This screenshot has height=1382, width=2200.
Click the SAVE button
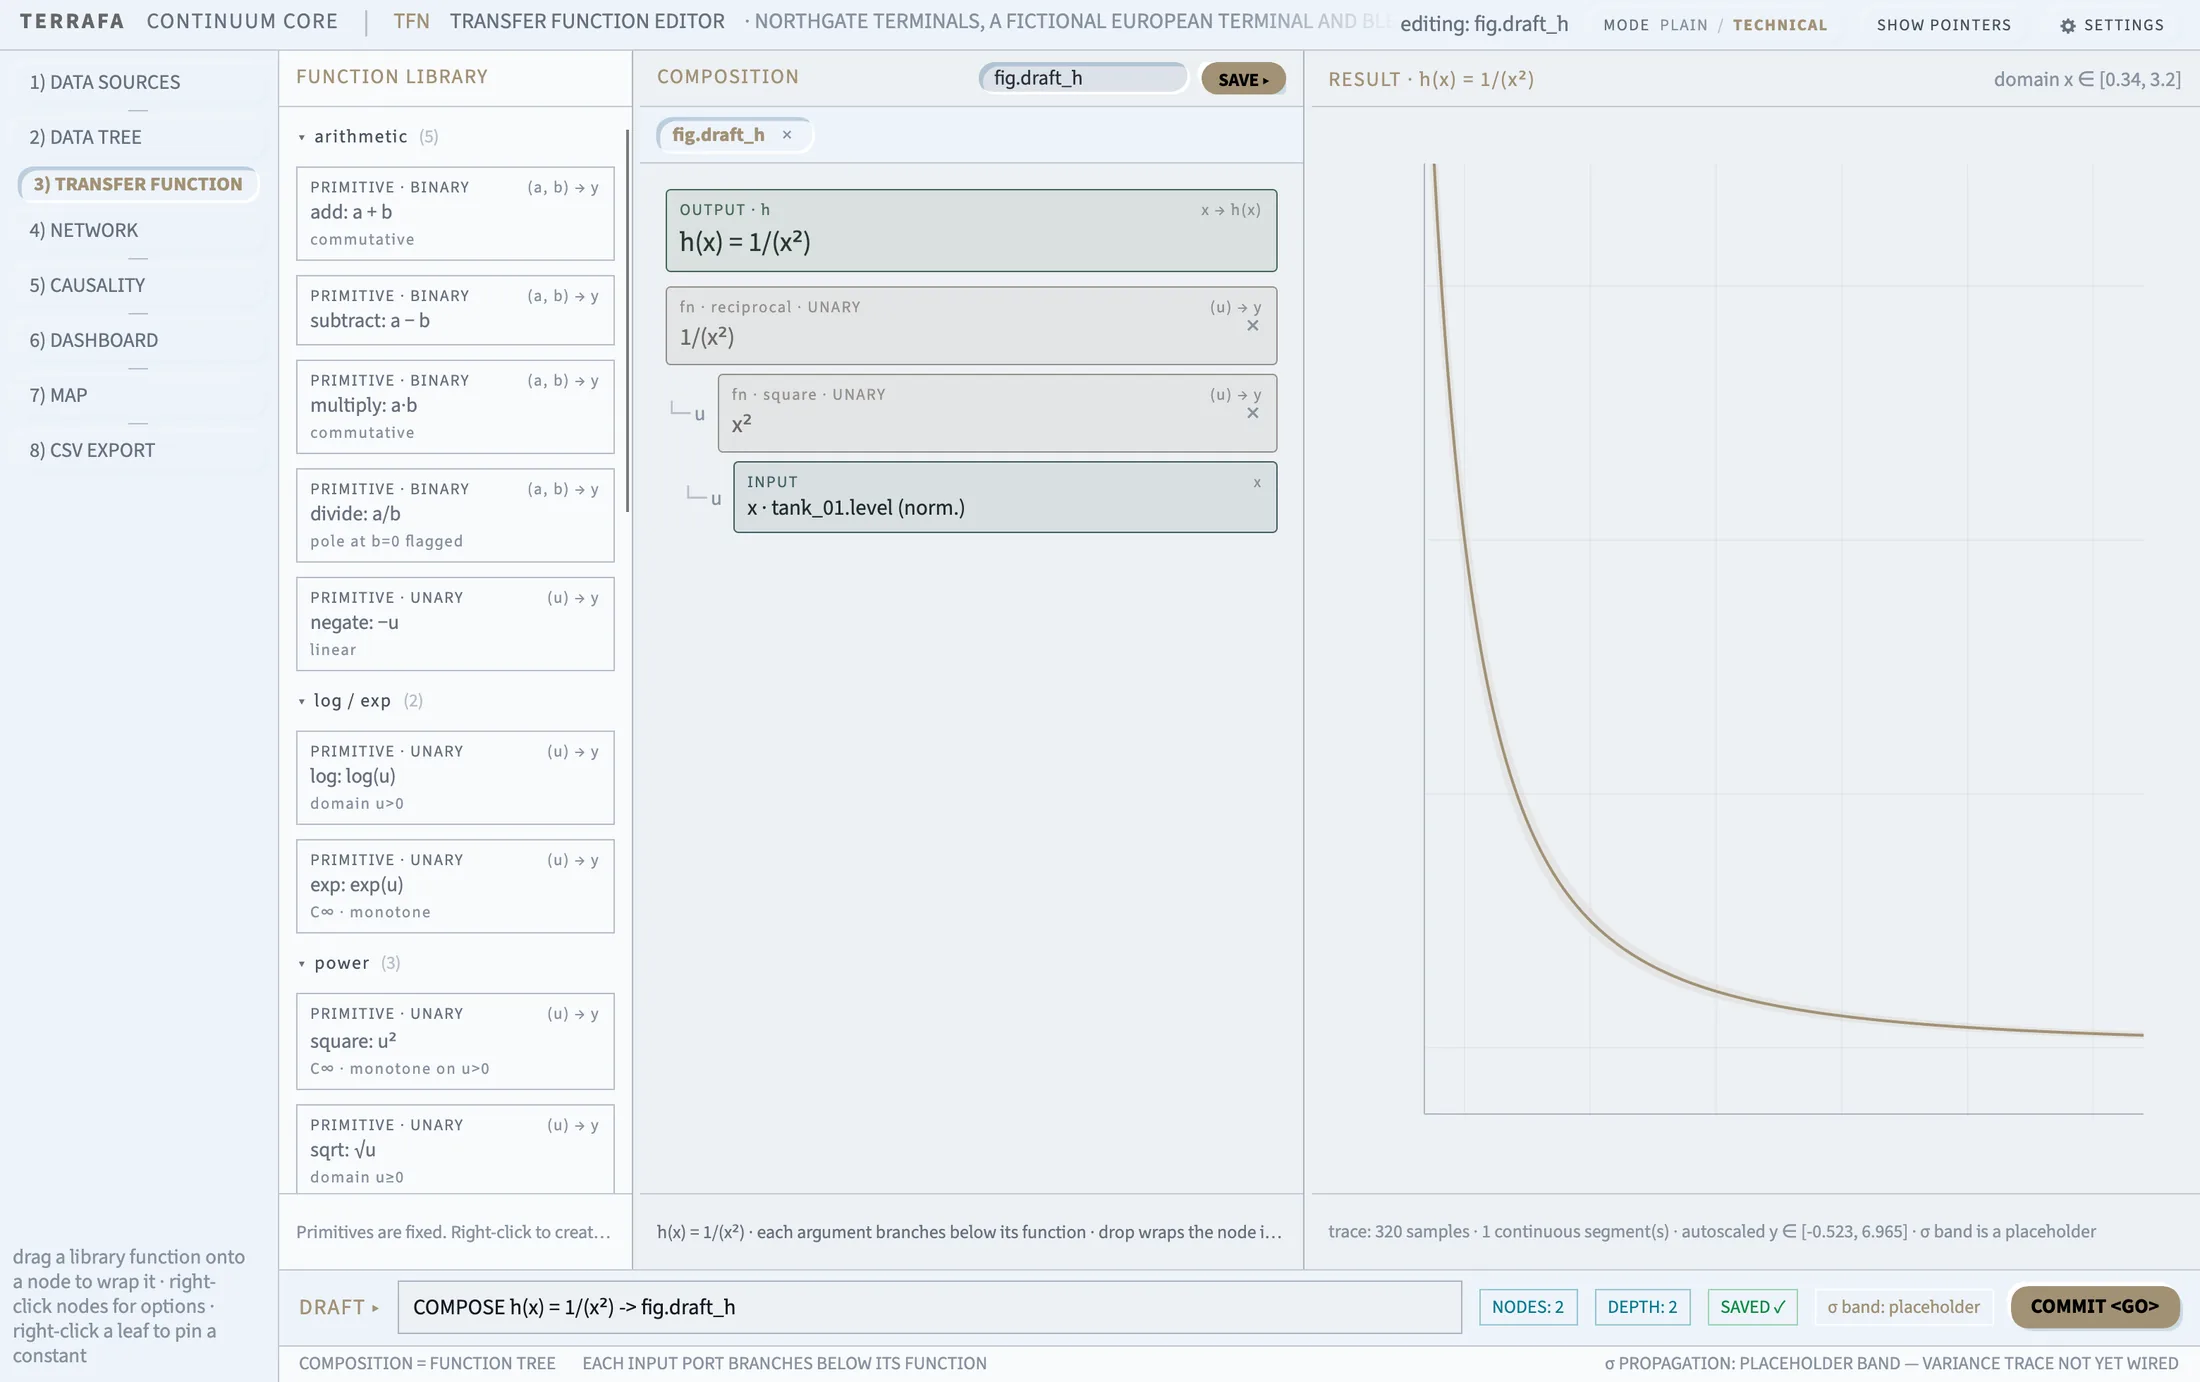click(x=1243, y=79)
